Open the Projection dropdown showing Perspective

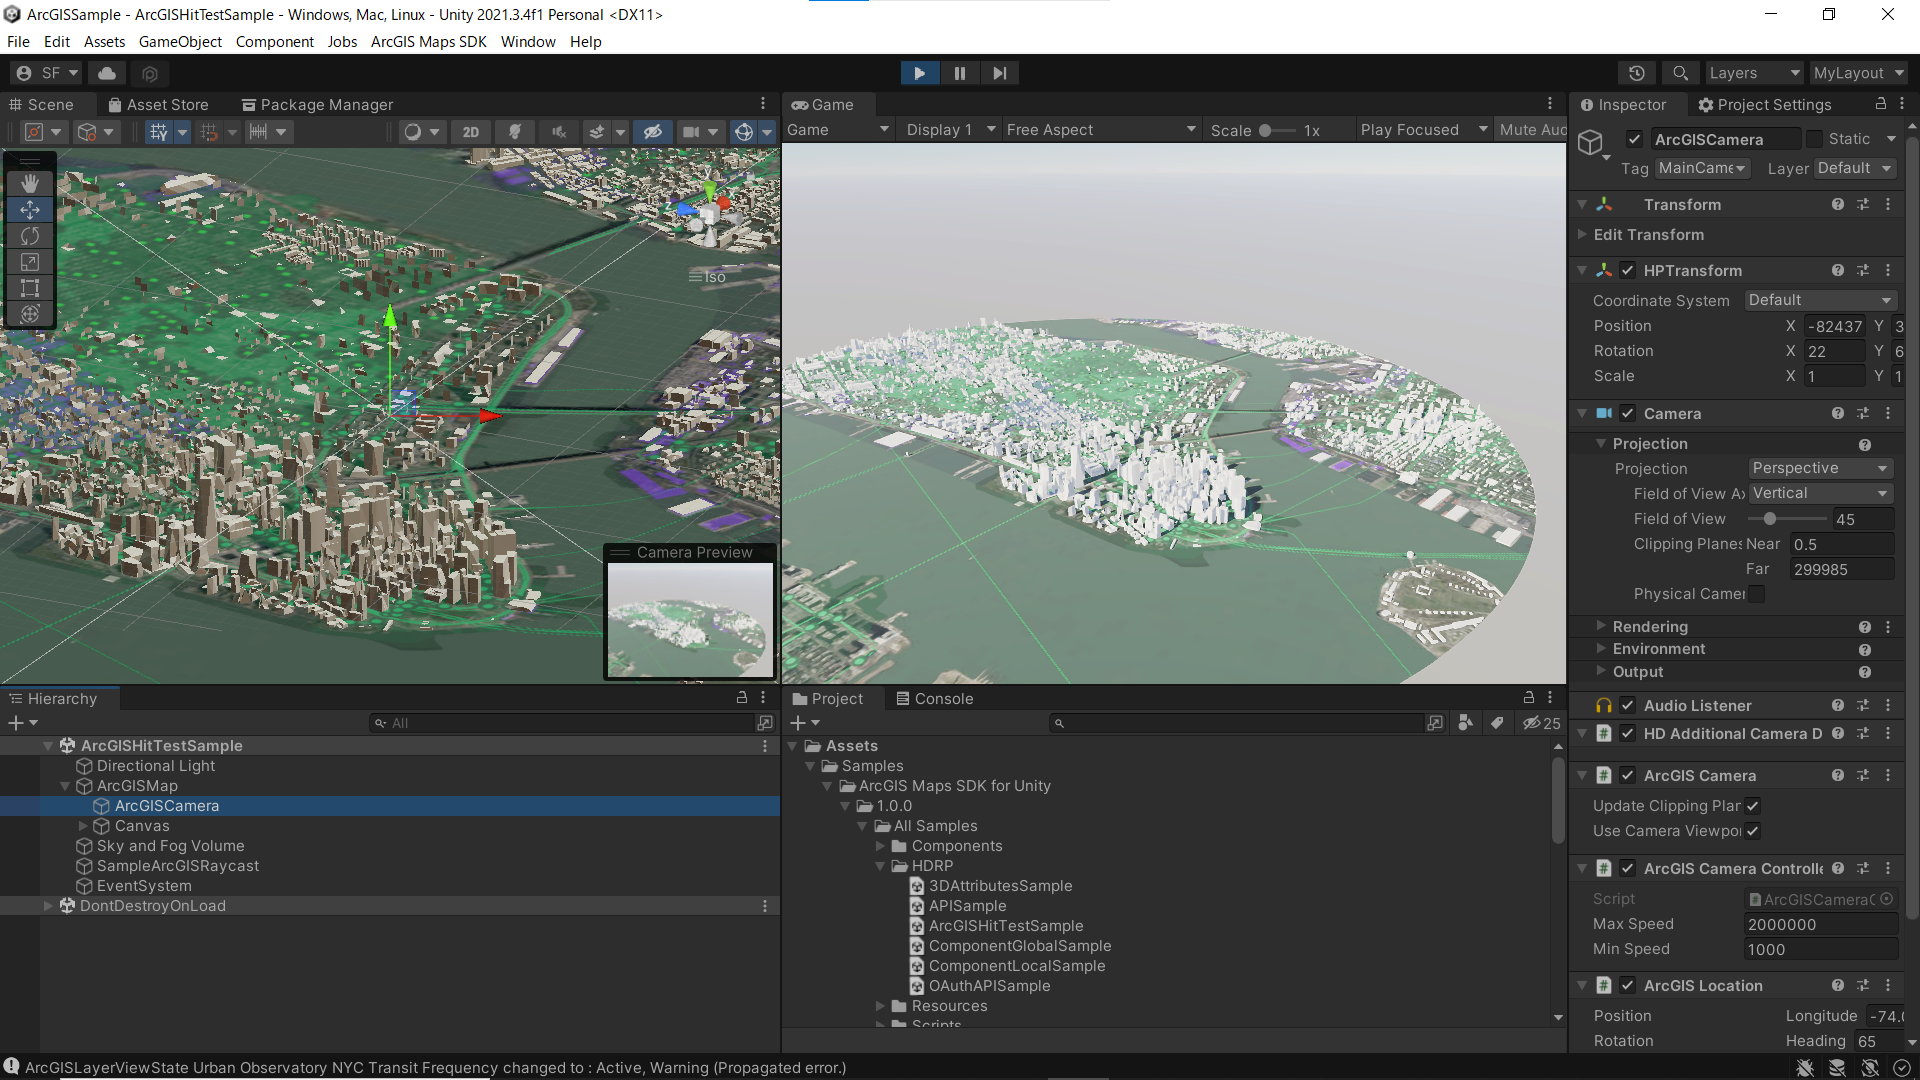1819,467
